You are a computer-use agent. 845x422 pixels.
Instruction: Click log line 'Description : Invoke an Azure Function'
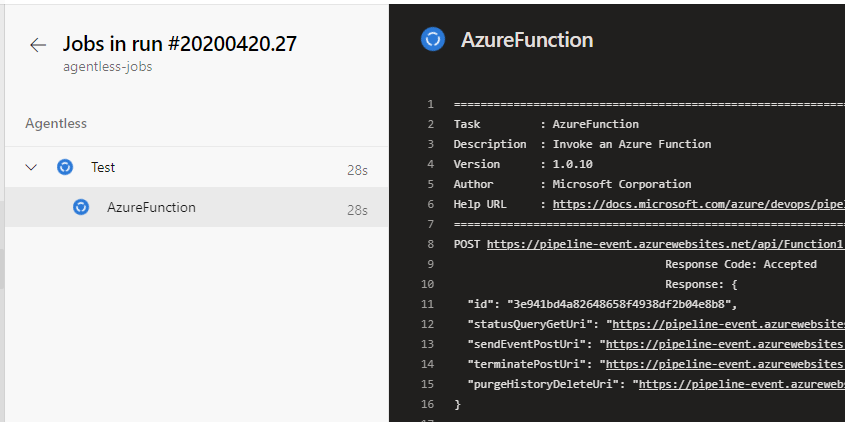(582, 144)
